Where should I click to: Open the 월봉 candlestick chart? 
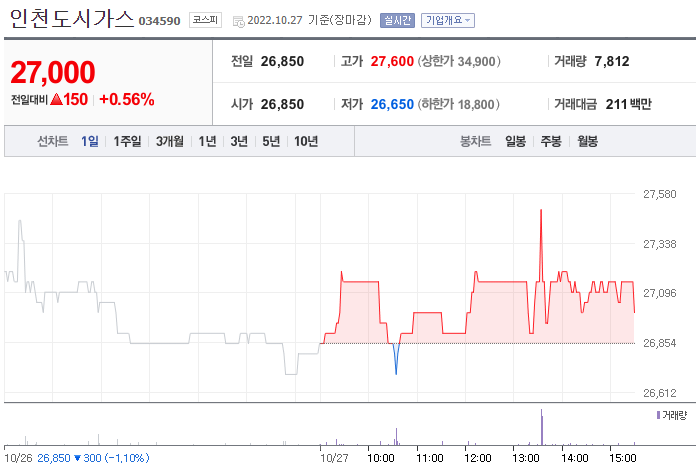587,141
